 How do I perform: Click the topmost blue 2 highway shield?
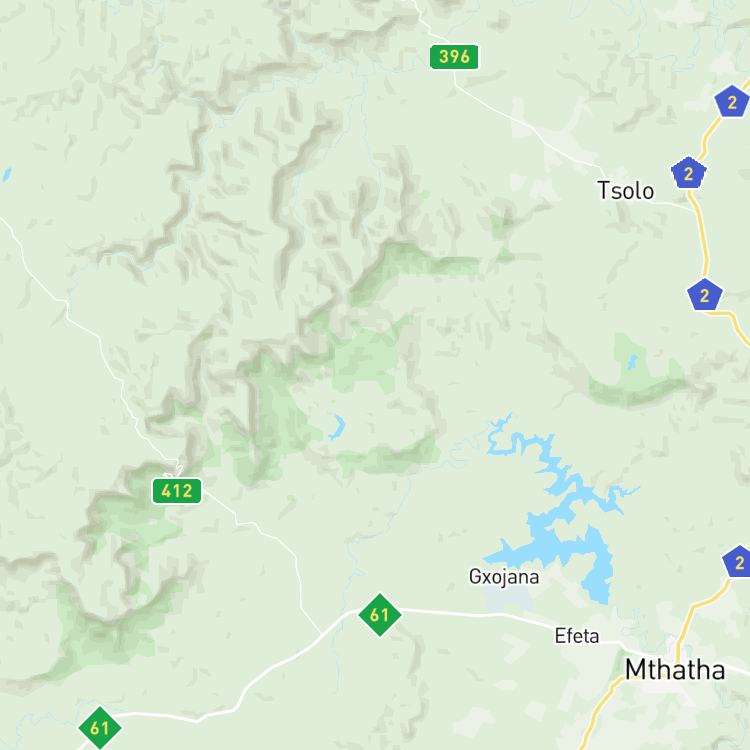(x=732, y=101)
